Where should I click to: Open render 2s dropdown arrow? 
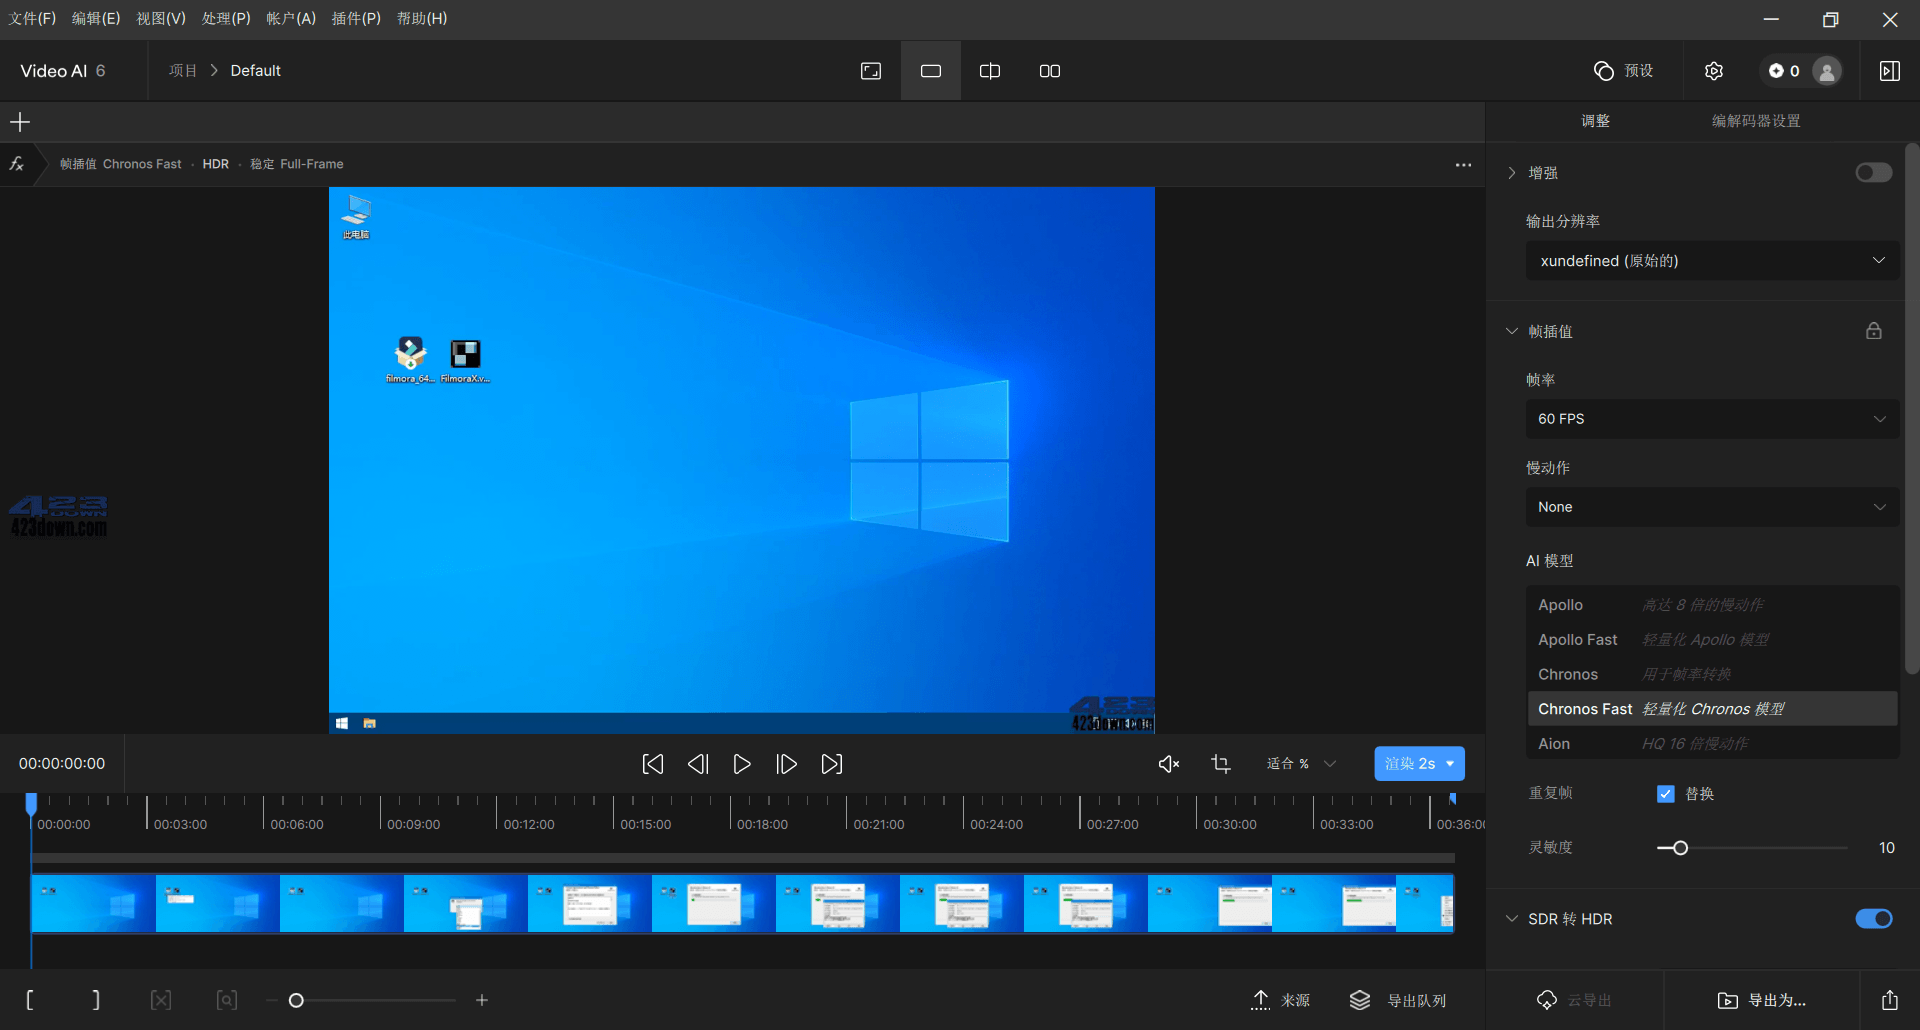(x=1450, y=764)
